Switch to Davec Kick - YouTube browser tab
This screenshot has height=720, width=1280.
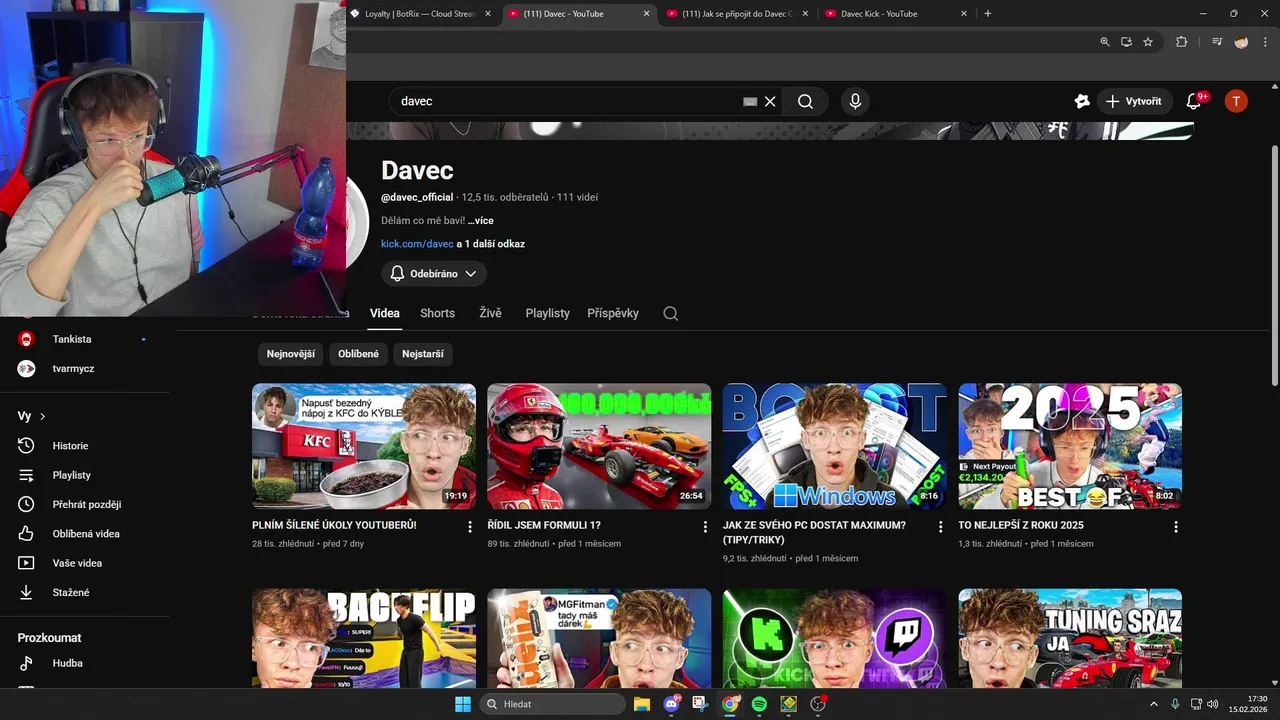[895, 14]
